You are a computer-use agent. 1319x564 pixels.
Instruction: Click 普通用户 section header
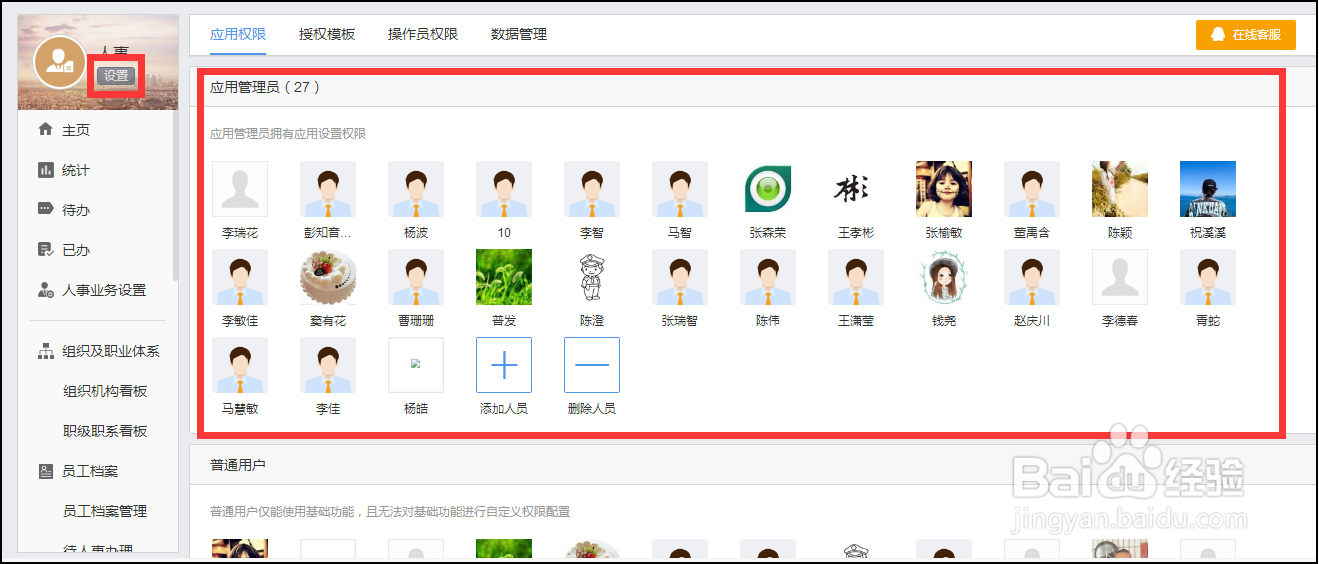pos(238,465)
